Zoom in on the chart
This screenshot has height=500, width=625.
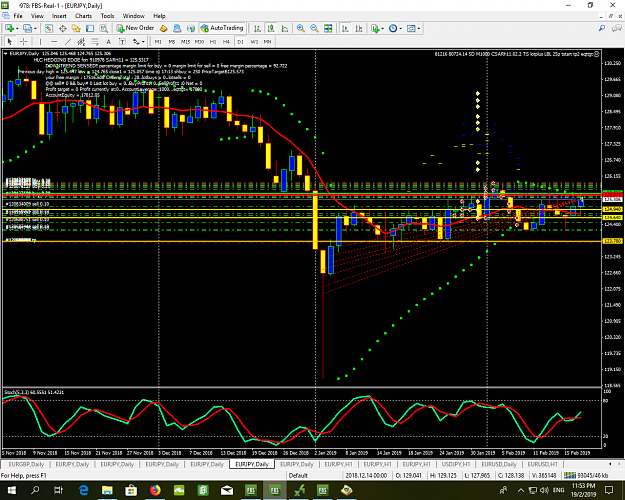301,28
